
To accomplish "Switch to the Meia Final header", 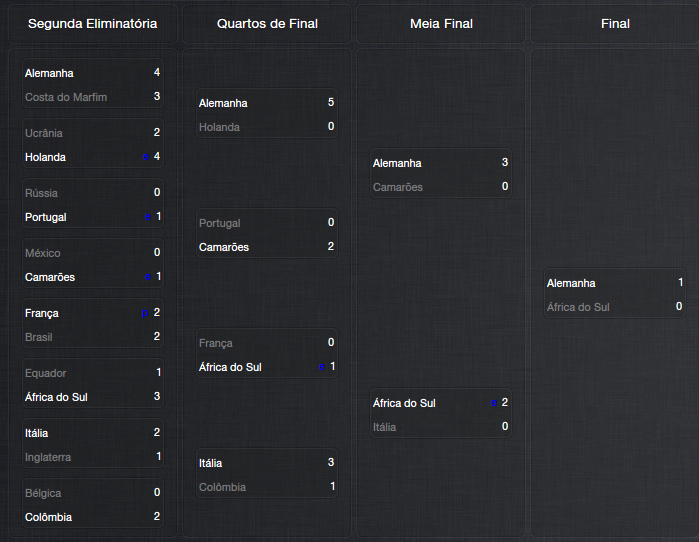I will coord(441,23).
